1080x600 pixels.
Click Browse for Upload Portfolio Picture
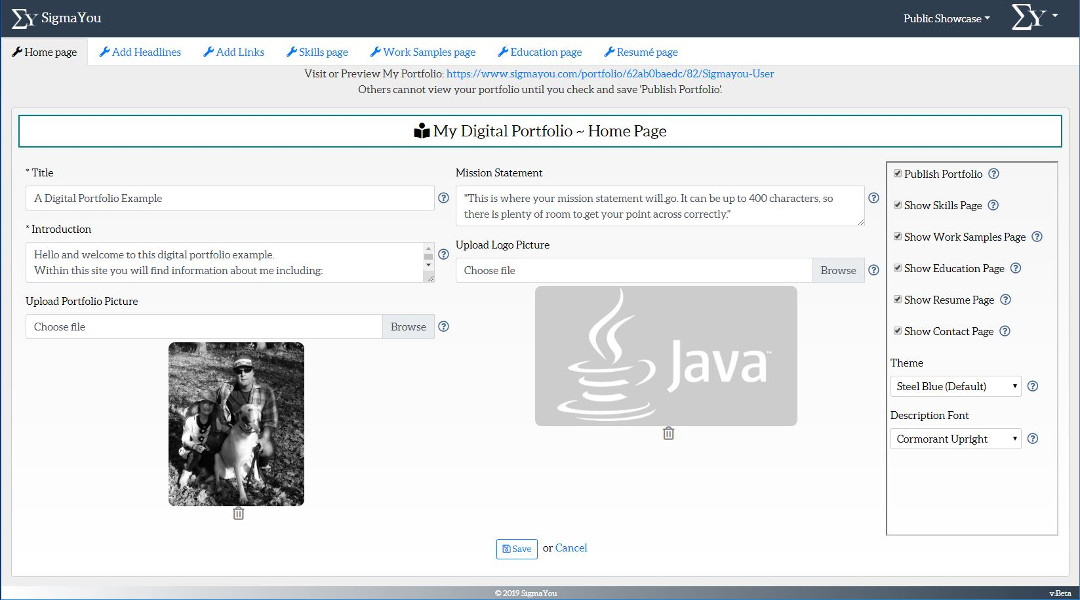[x=408, y=327]
